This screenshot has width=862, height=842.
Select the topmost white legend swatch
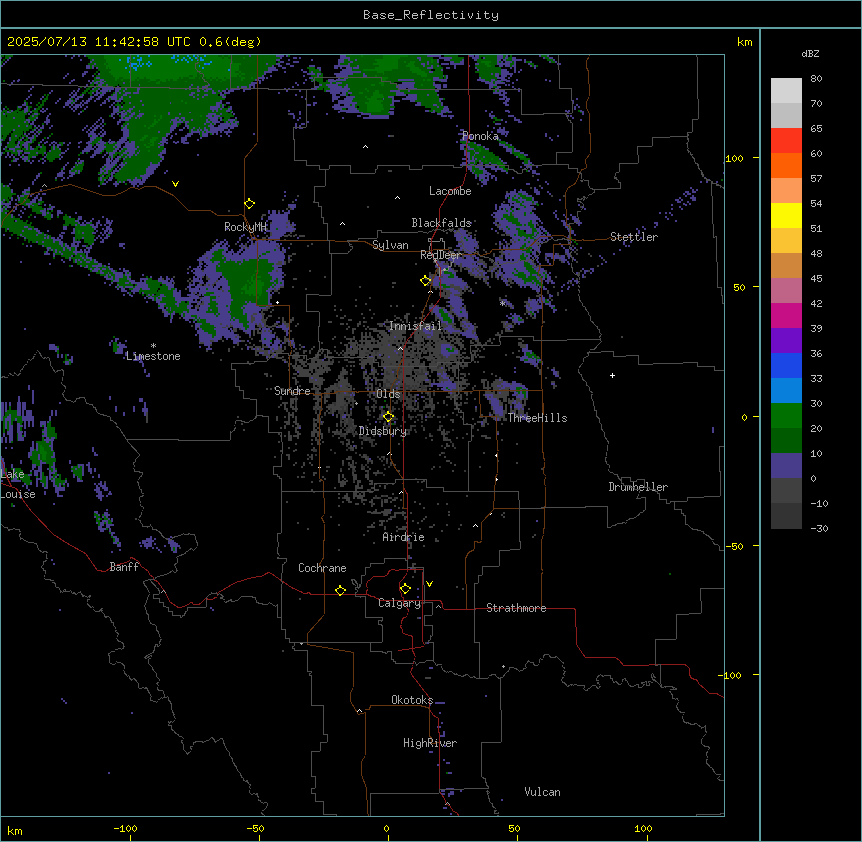click(786, 91)
